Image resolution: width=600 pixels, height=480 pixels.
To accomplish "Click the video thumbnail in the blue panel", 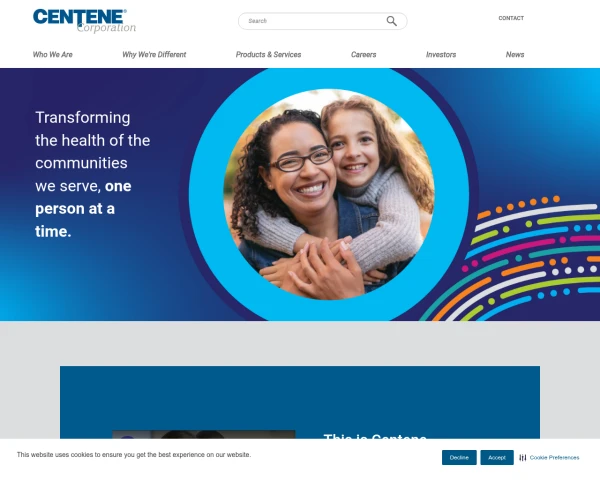I will click(204, 434).
